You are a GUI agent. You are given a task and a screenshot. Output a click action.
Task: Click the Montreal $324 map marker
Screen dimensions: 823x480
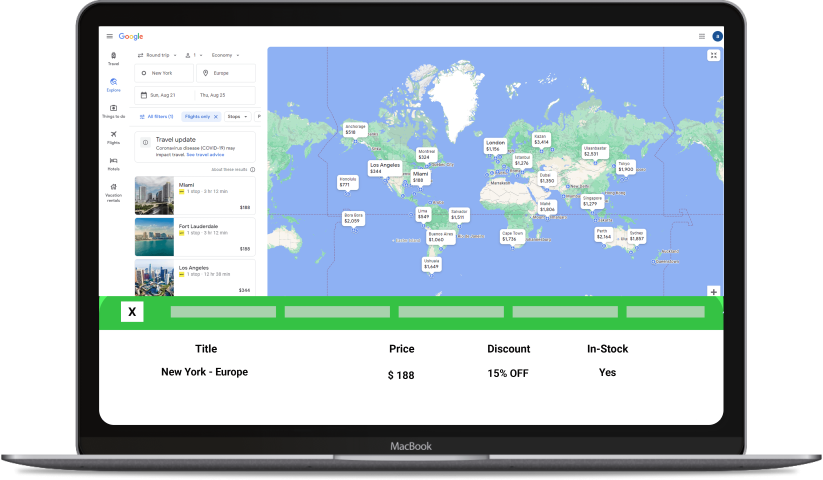click(426, 154)
